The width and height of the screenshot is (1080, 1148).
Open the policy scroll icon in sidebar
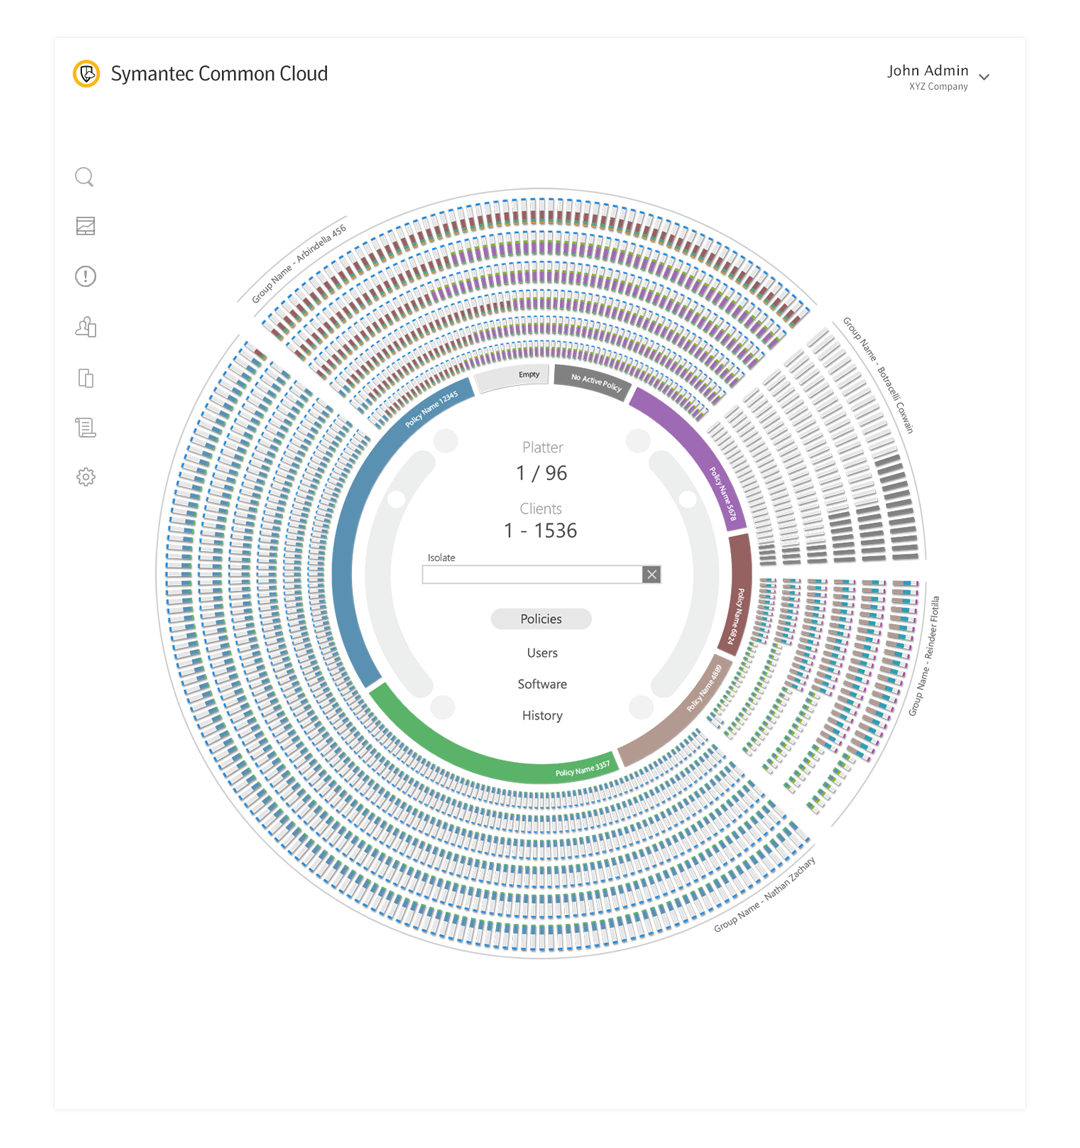pyautogui.click(x=85, y=428)
